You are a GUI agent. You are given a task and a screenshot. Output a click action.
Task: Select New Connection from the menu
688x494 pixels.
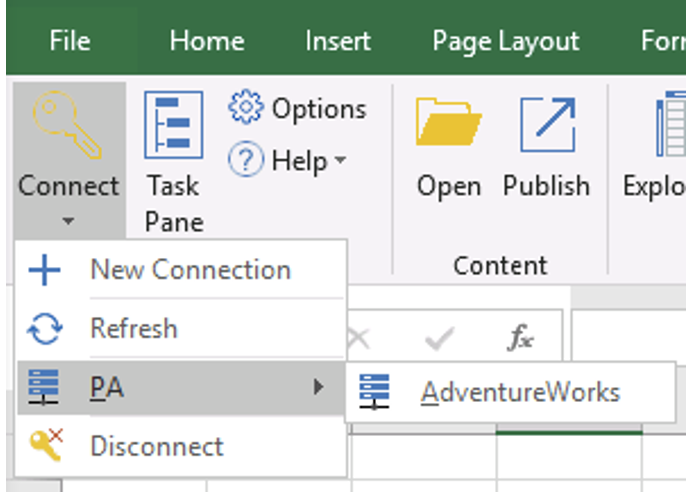tap(190, 270)
